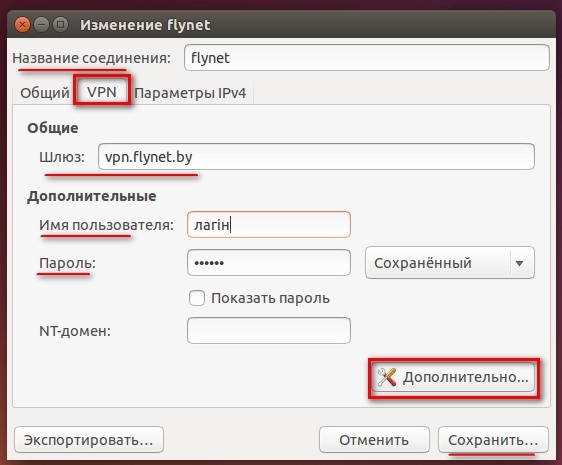Click the Отменить button
Viewport: 562px width, 465px height.
(374, 440)
